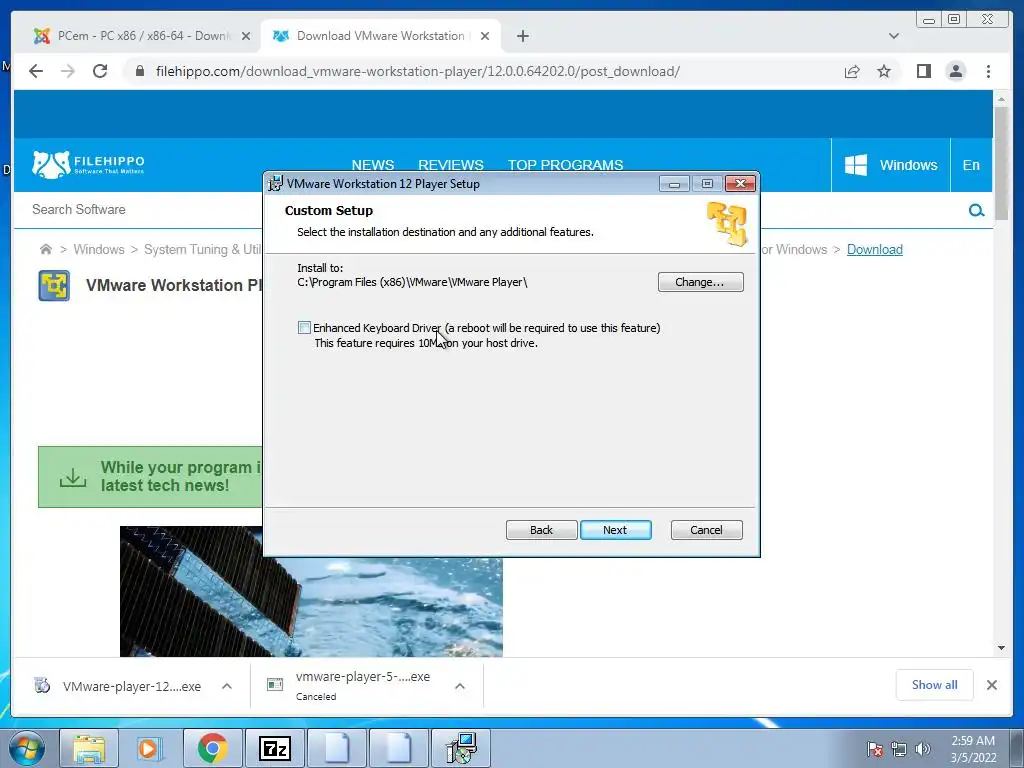The width and height of the screenshot is (1024, 768).
Task: Click the VMware setup title bar icon
Action: pyautogui.click(x=276, y=184)
